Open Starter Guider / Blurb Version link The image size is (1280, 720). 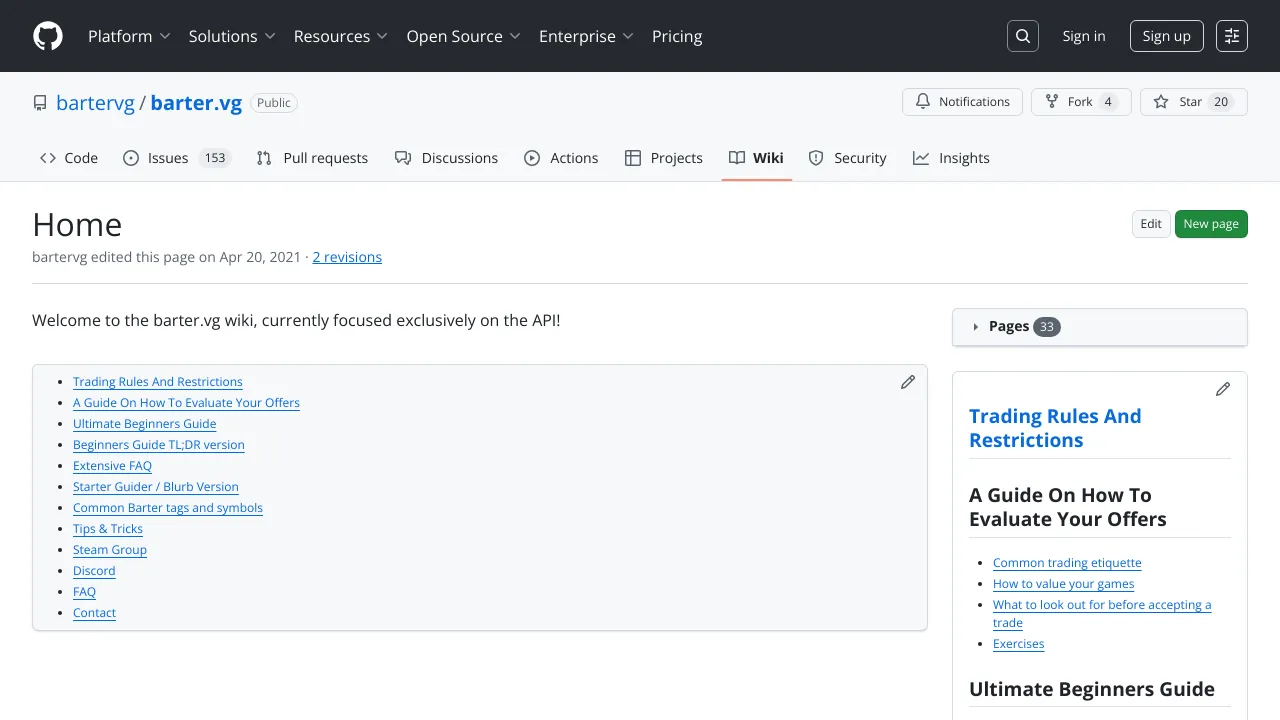[x=156, y=487]
